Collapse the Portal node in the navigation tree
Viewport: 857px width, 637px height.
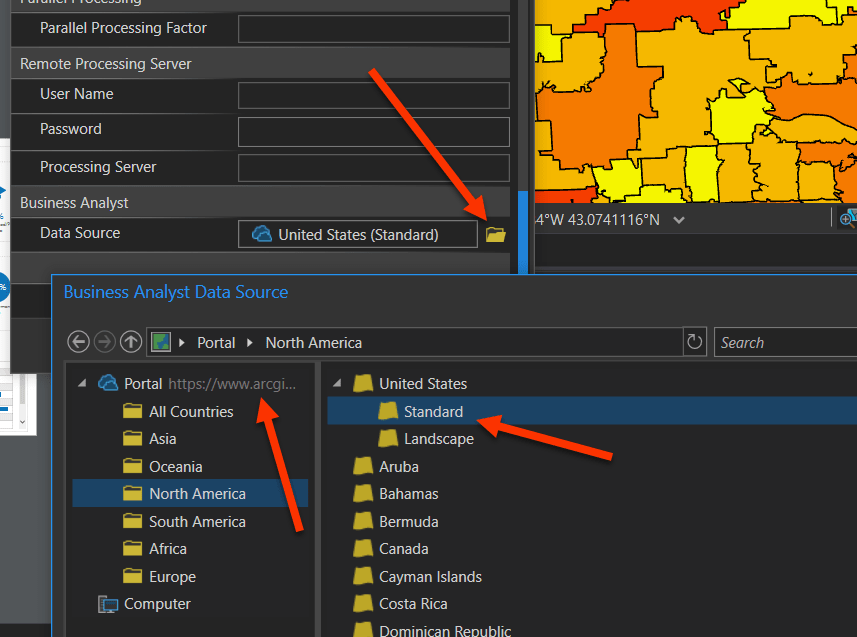click(84, 381)
